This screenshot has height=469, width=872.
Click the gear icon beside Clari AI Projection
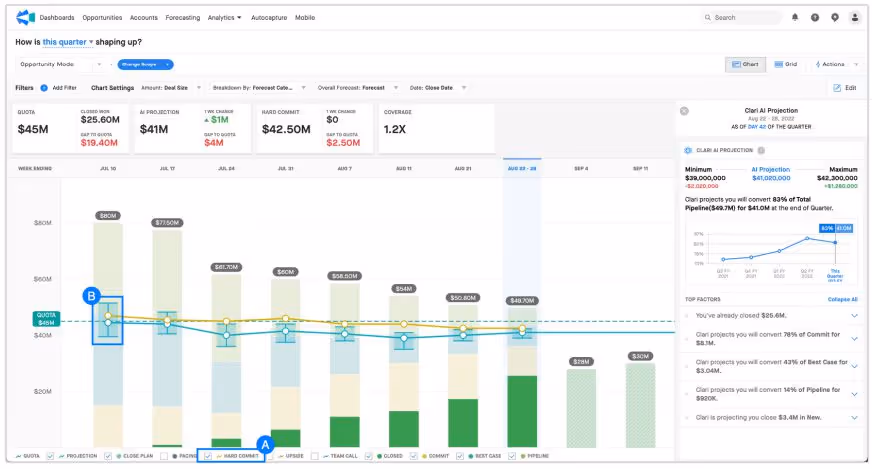click(688, 150)
